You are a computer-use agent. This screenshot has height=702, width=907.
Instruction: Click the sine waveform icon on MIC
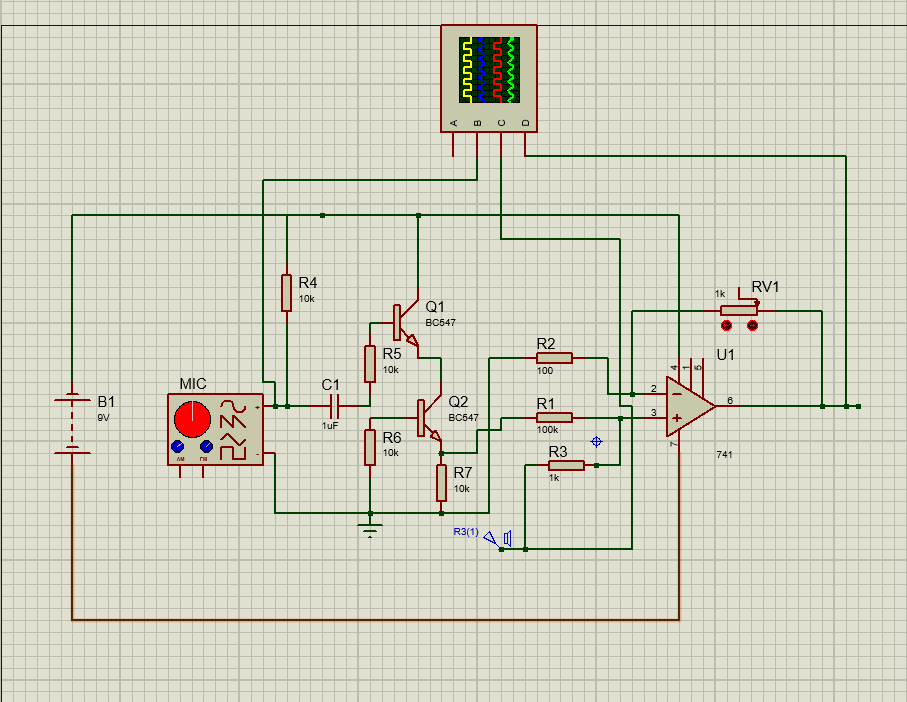(x=233, y=405)
